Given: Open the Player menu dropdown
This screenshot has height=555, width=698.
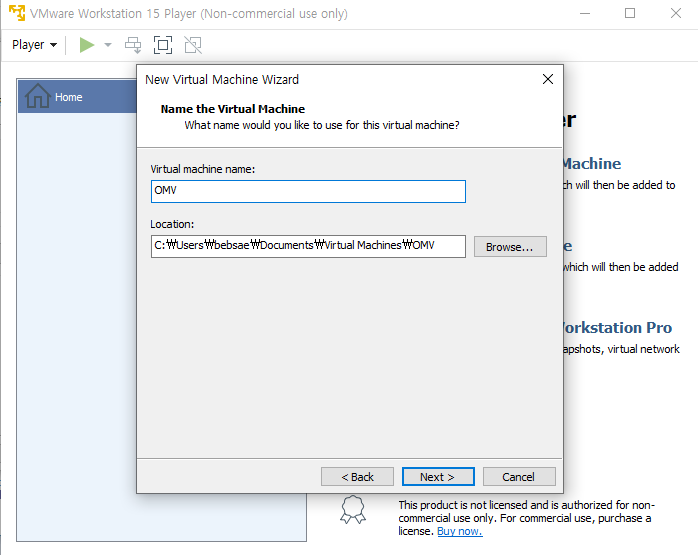Looking at the screenshot, I should pyautogui.click(x=34, y=45).
